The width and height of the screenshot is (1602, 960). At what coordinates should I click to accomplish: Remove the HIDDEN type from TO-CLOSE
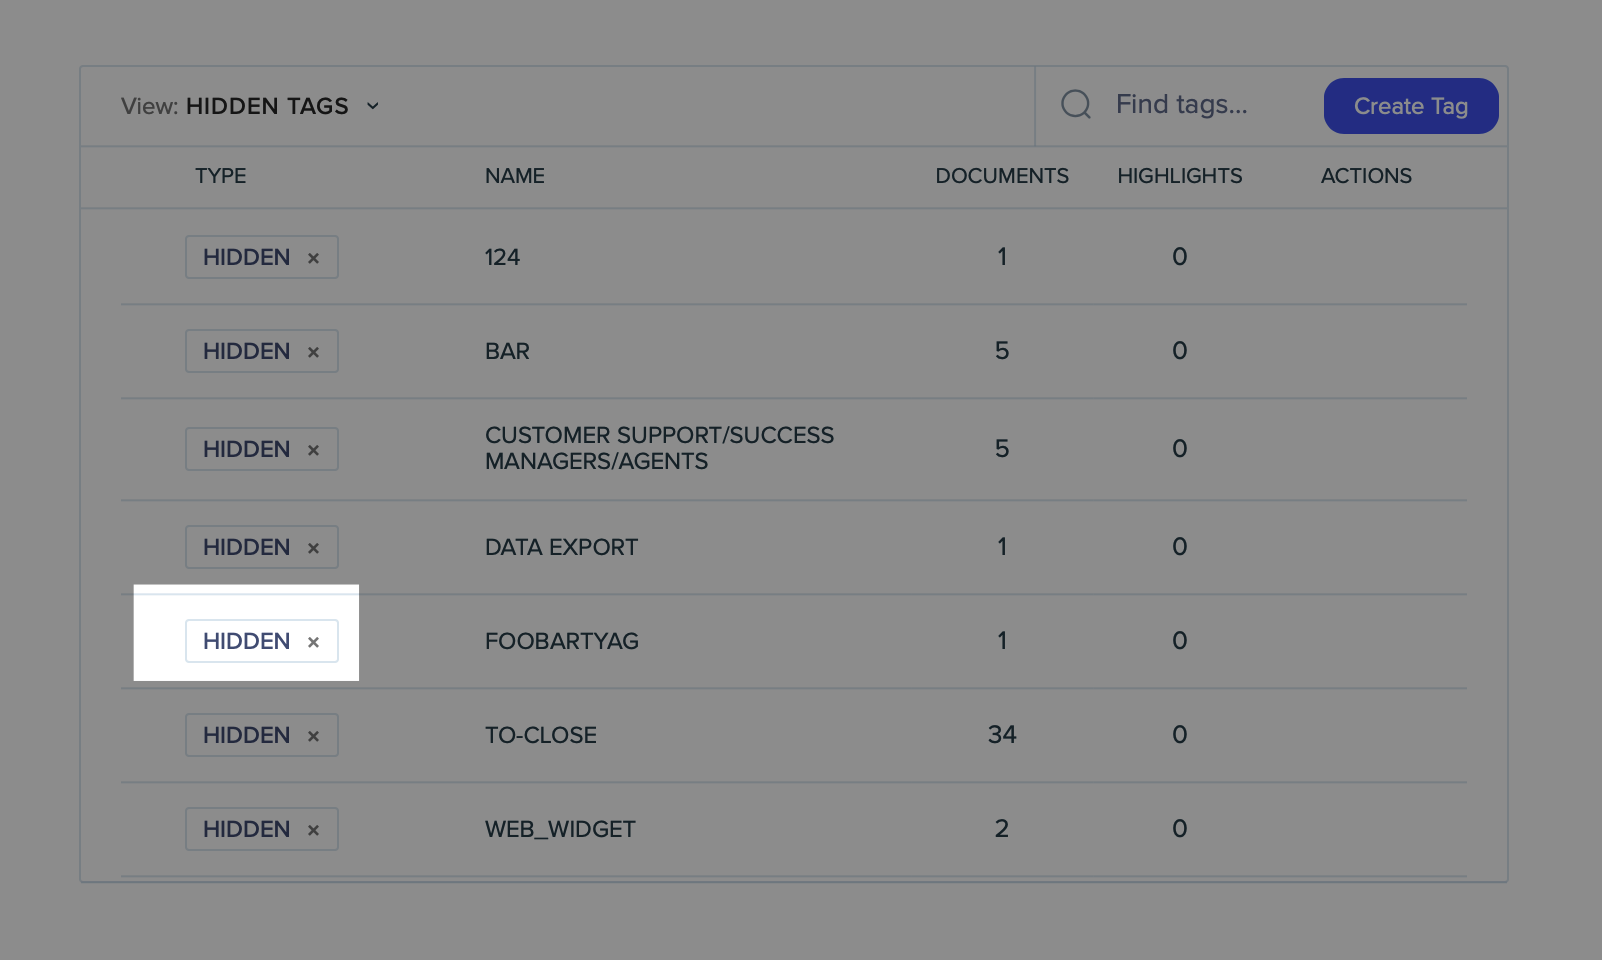pyautogui.click(x=313, y=736)
